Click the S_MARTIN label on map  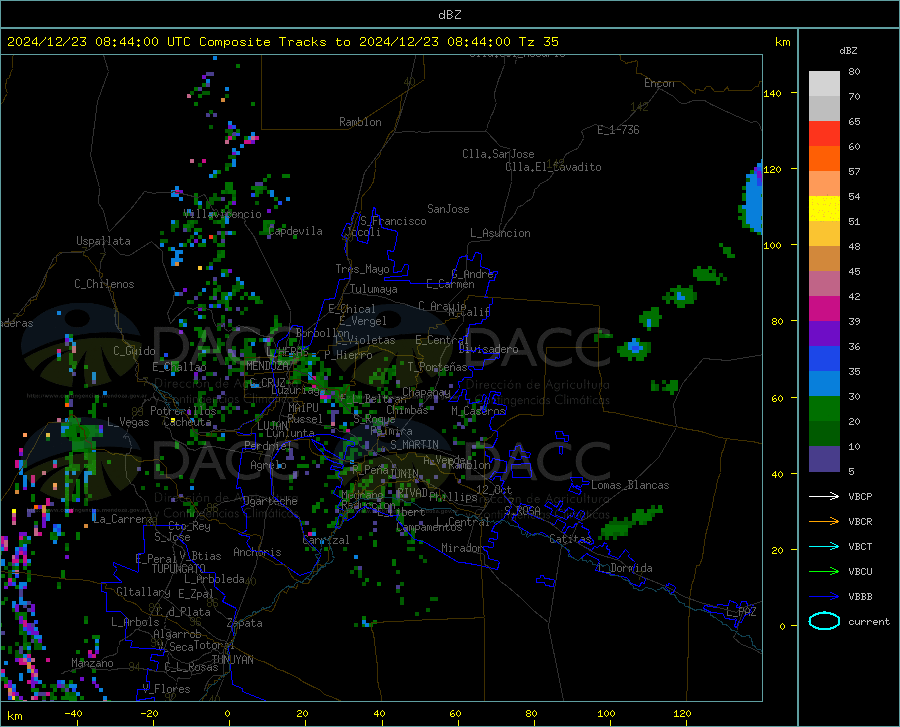[414, 445]
